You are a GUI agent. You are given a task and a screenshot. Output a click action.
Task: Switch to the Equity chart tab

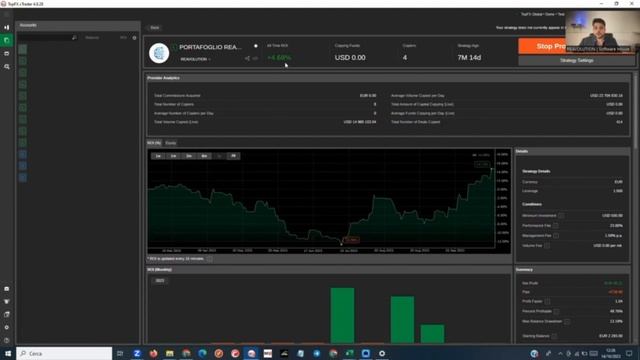[171, 143]
